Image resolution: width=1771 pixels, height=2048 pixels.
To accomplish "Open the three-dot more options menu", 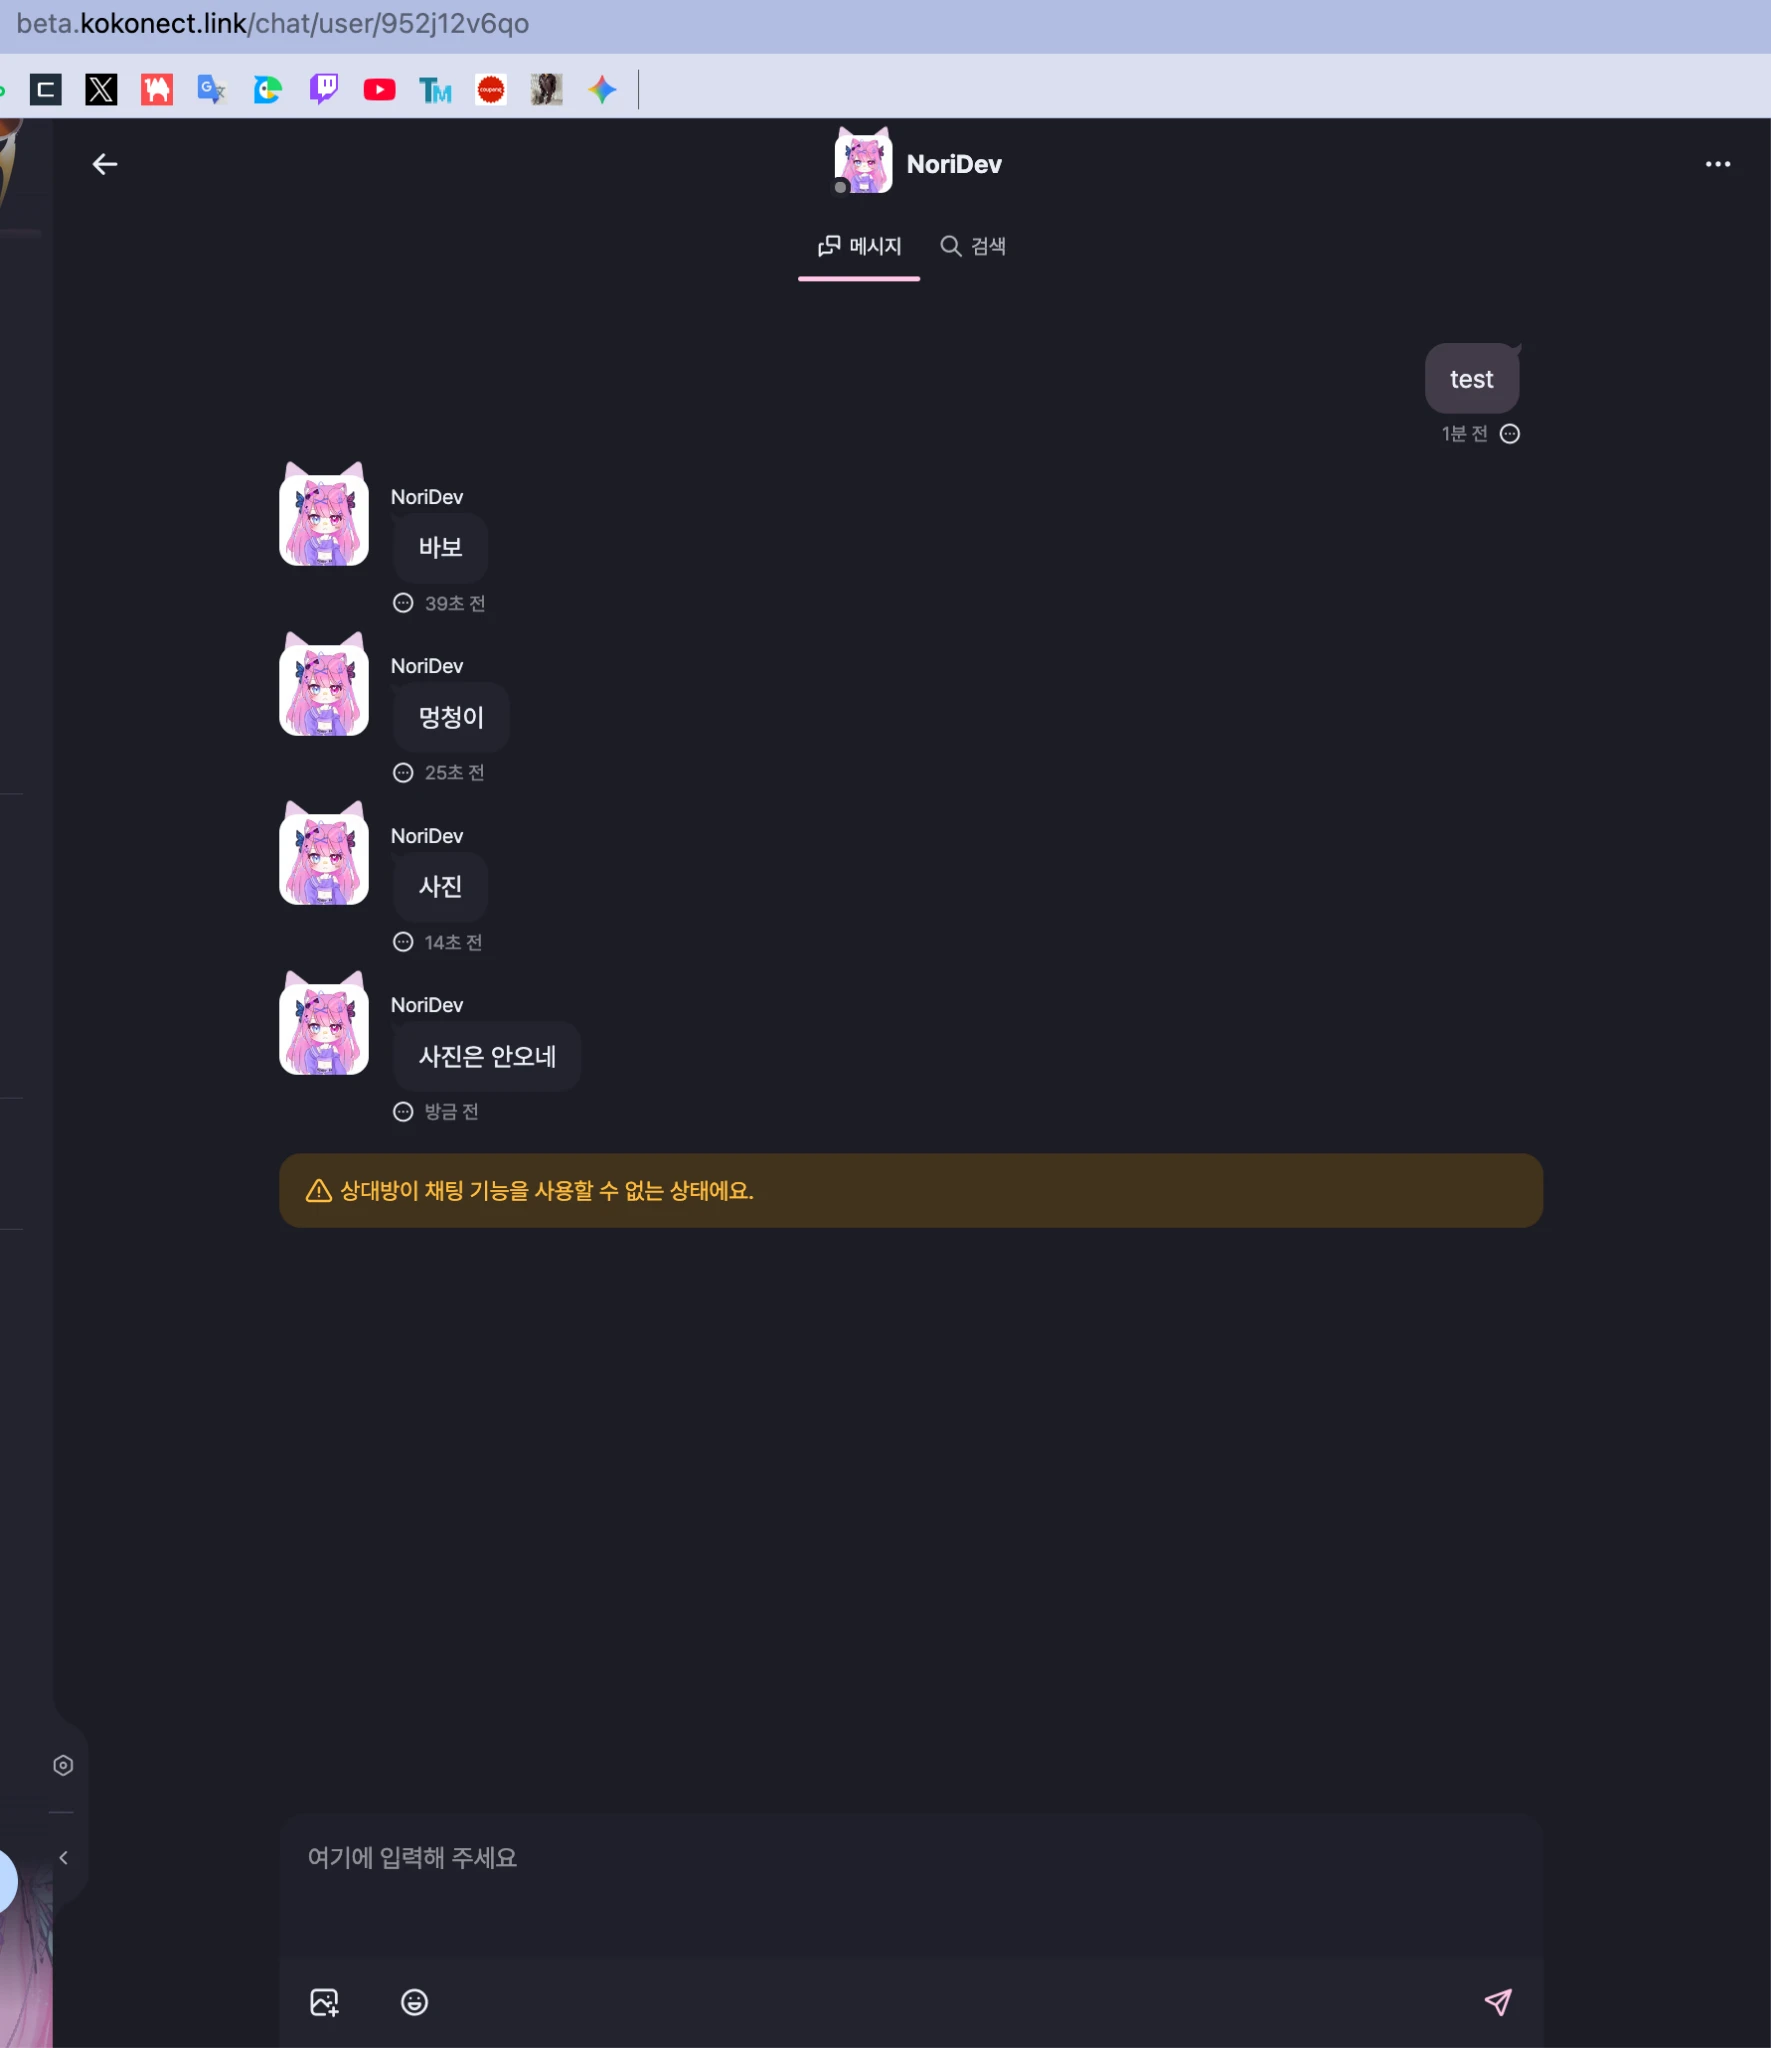I will 1717,164.
